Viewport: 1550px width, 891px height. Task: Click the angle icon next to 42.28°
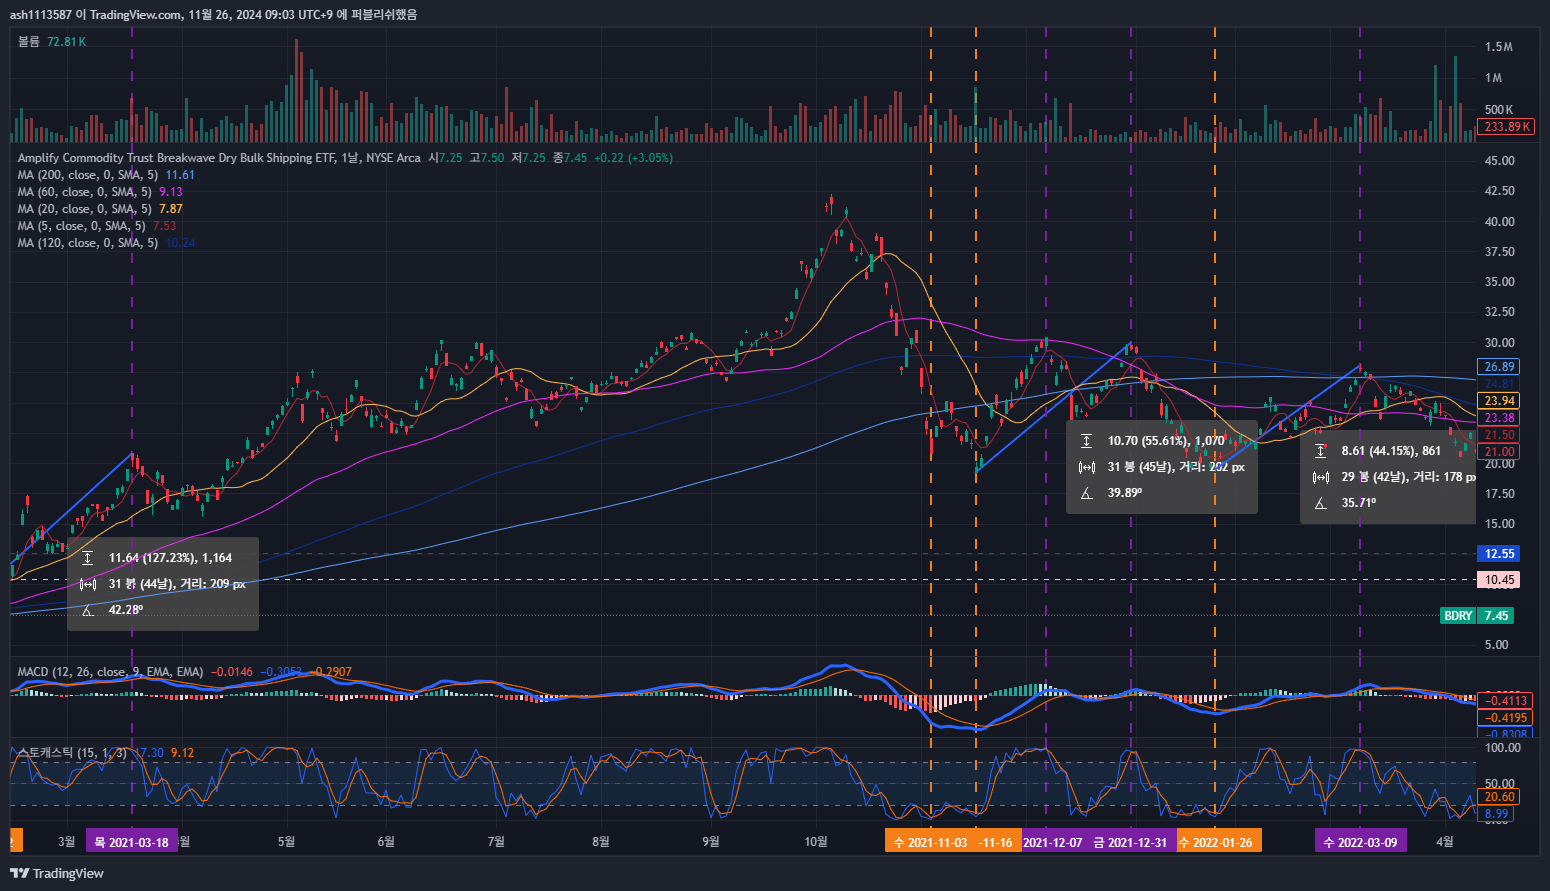88,610
